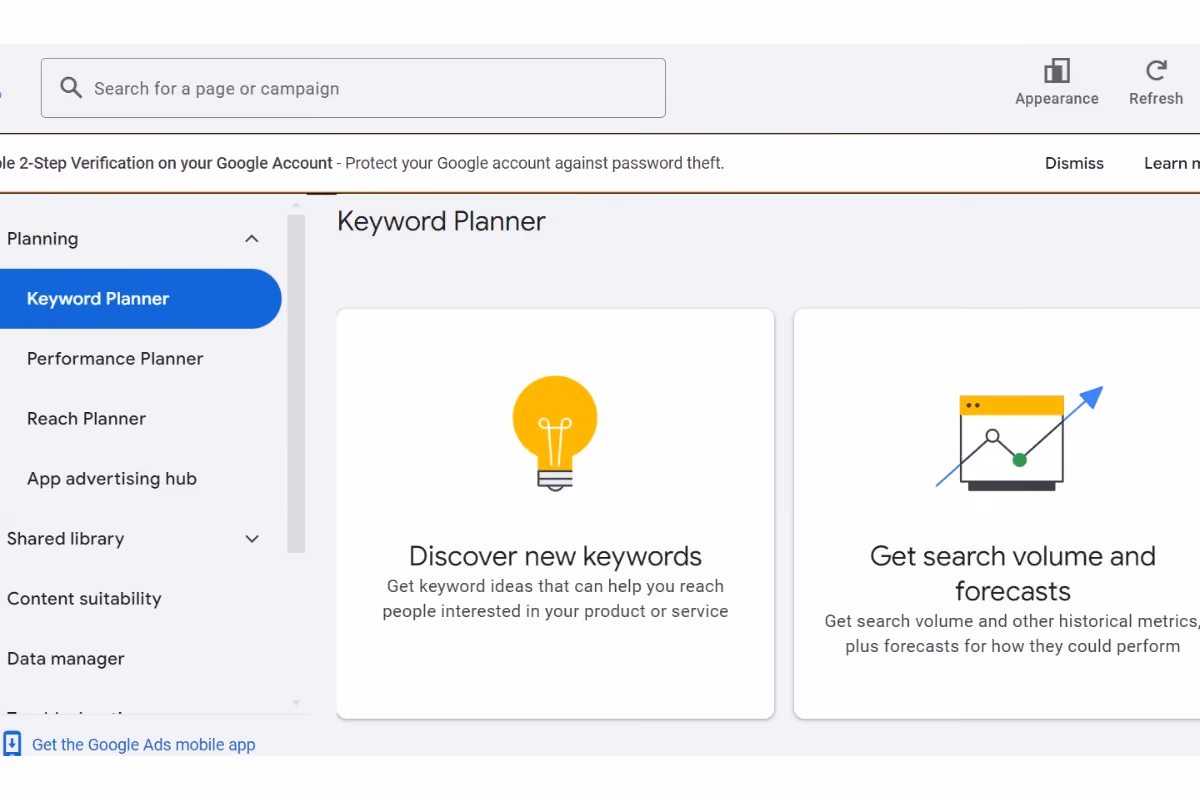Click Get search volume and forecasts heading
The image size is (1200, 800).
1012,573
